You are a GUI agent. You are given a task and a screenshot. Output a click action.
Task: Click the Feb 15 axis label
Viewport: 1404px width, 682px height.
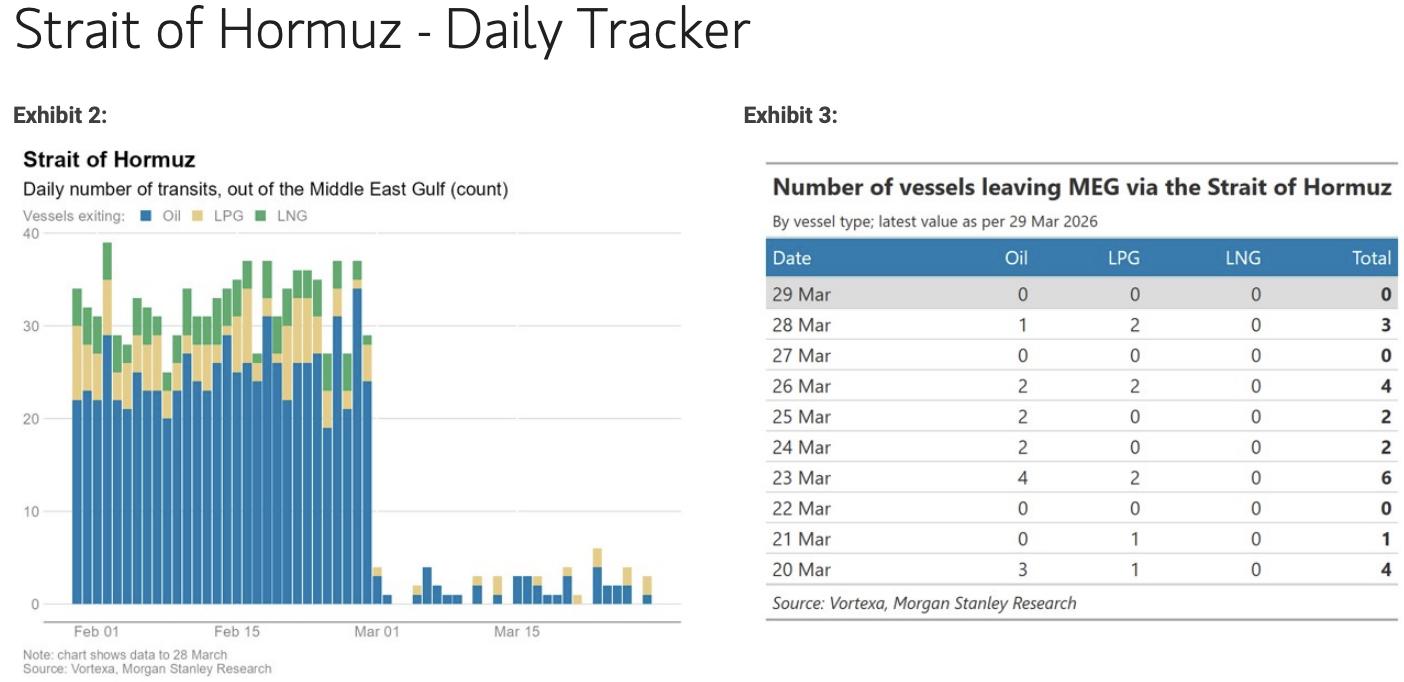point(237,632)
